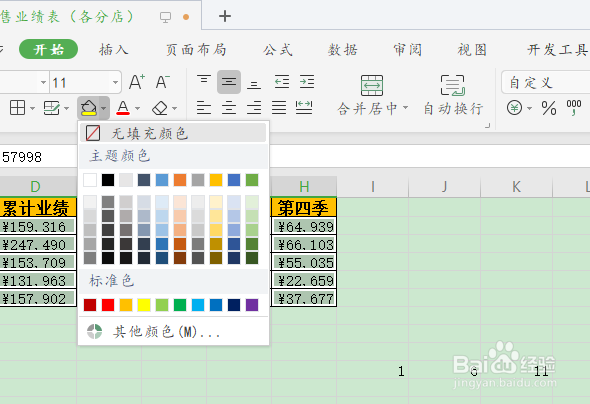The height and width of the screenshot is (404, 590).
Task: Pick the purple standard color swatch
Action: pyautogui.click(x=252, y=305)
